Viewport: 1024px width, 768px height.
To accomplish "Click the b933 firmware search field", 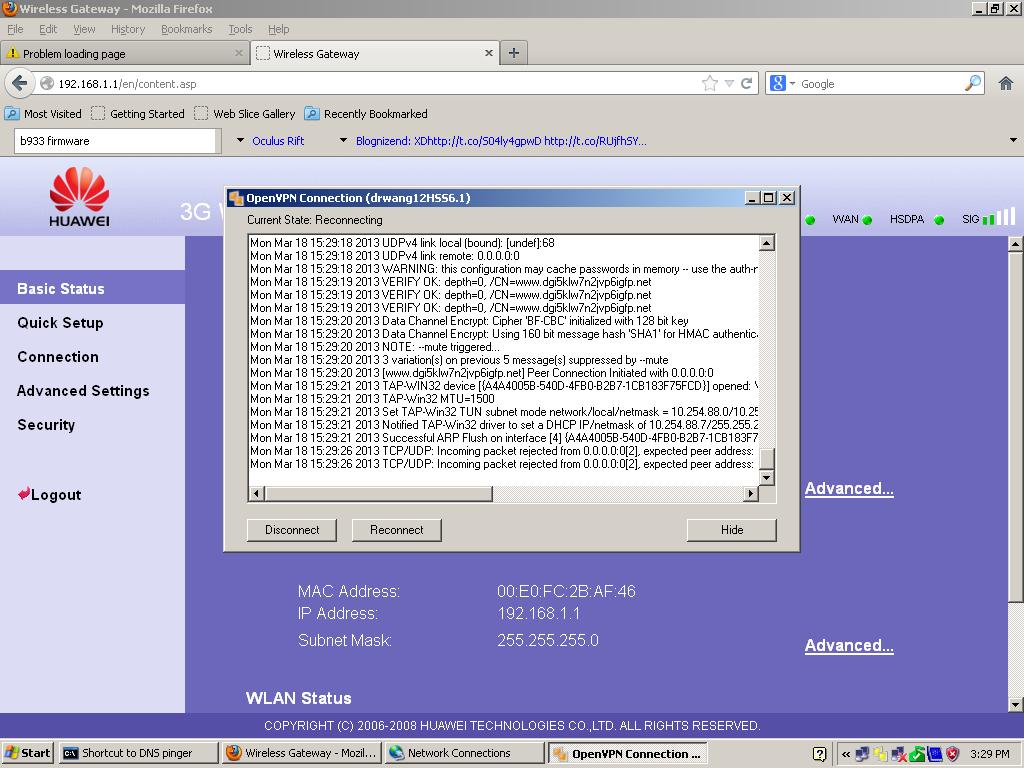I will coord(116,140).
